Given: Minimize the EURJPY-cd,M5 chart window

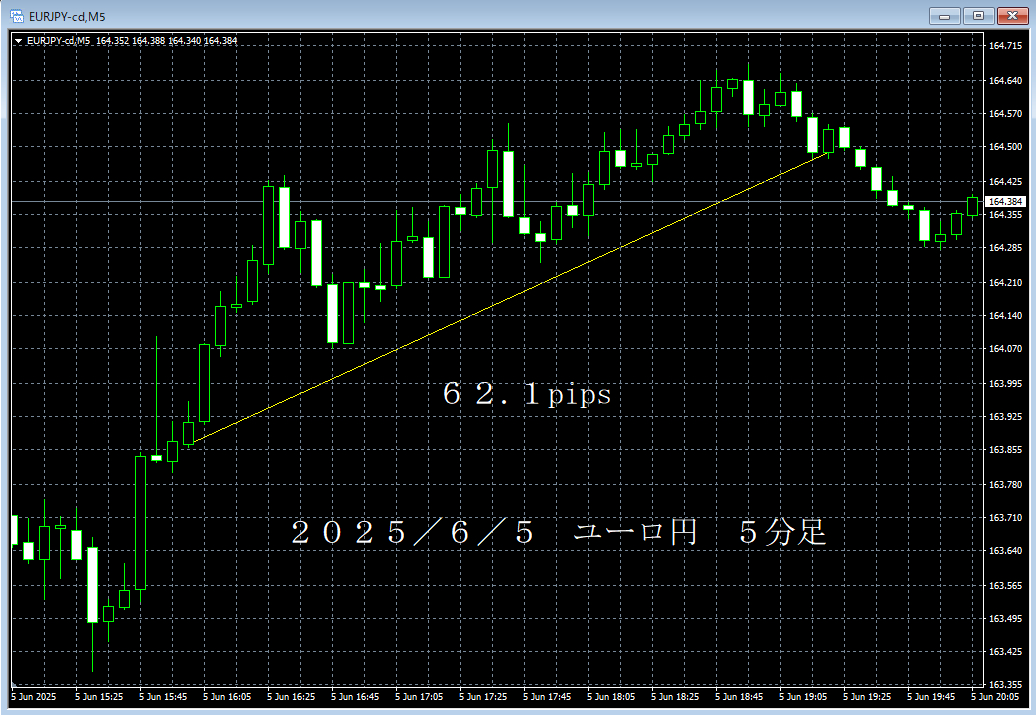Looking at the screenshot, I should point(944,16).
